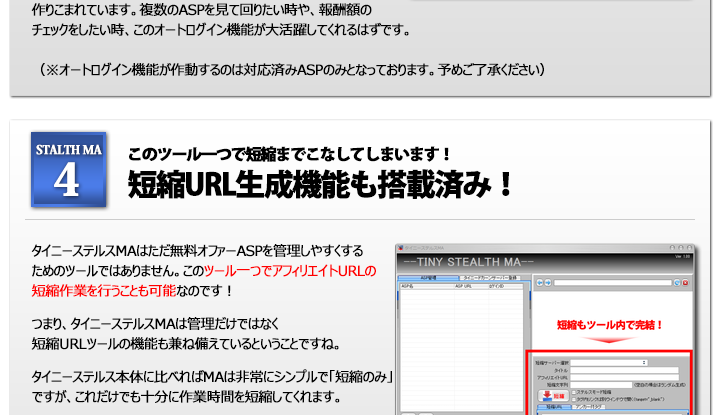This screenshot has height=415, width=720.
Task: Click the app icon in the タイニーステルスMA title bar
Action: point(400,247)
